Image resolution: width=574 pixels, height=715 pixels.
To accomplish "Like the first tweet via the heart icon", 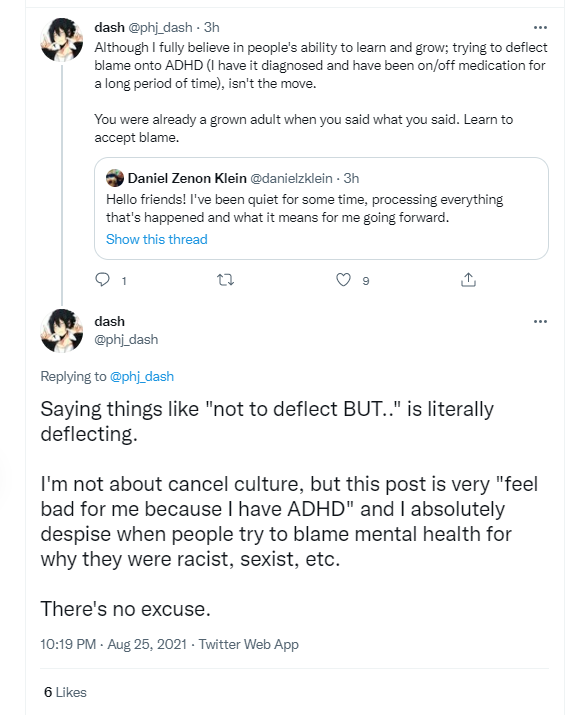I will tap(343, 280).
